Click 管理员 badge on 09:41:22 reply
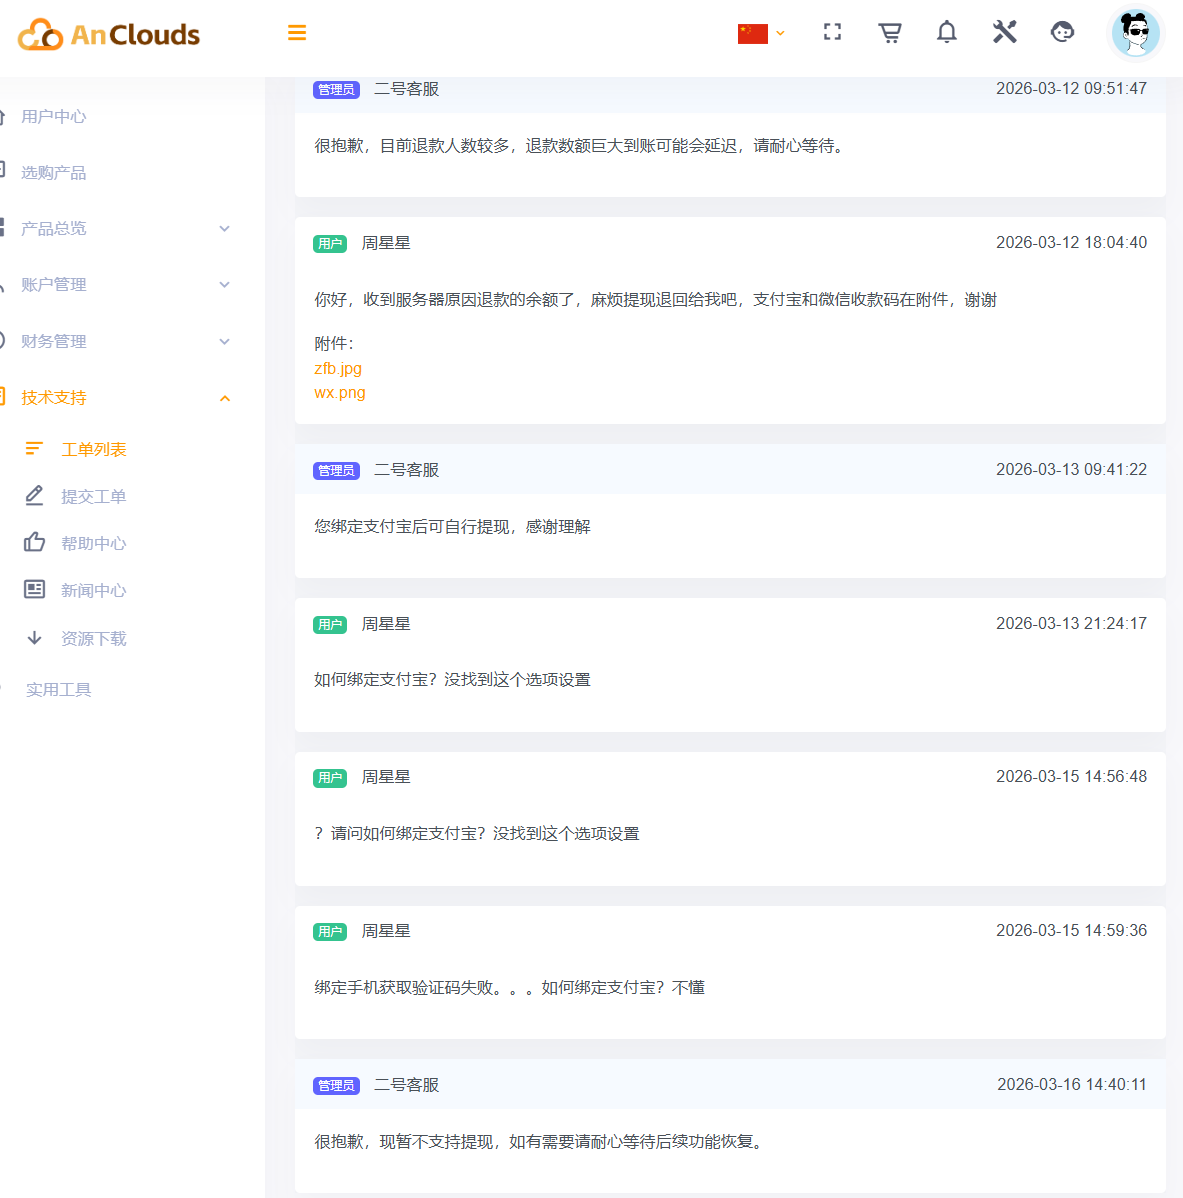This screenshot has width=1183, height=1198. pyautogui.click(x=336, y=471)
